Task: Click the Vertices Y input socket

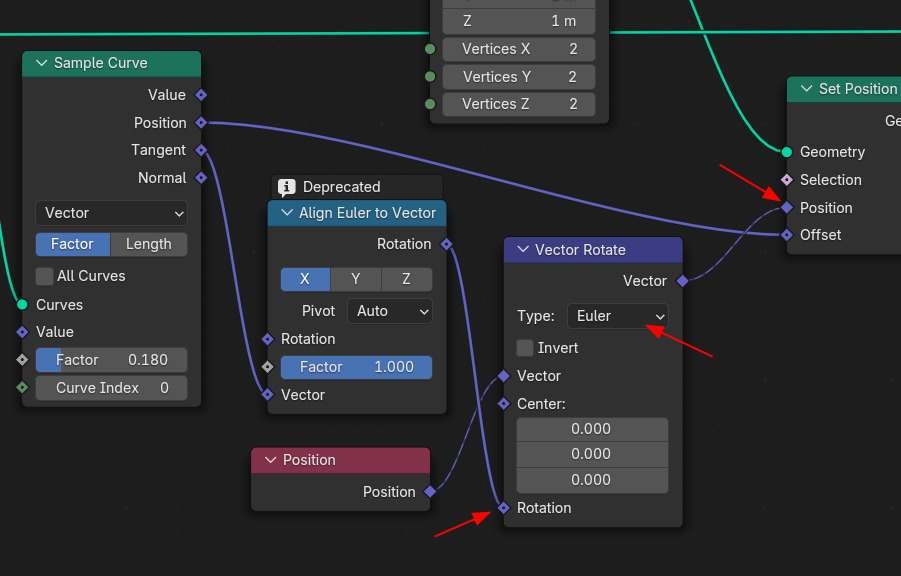Action: click(x=430, y=76)
